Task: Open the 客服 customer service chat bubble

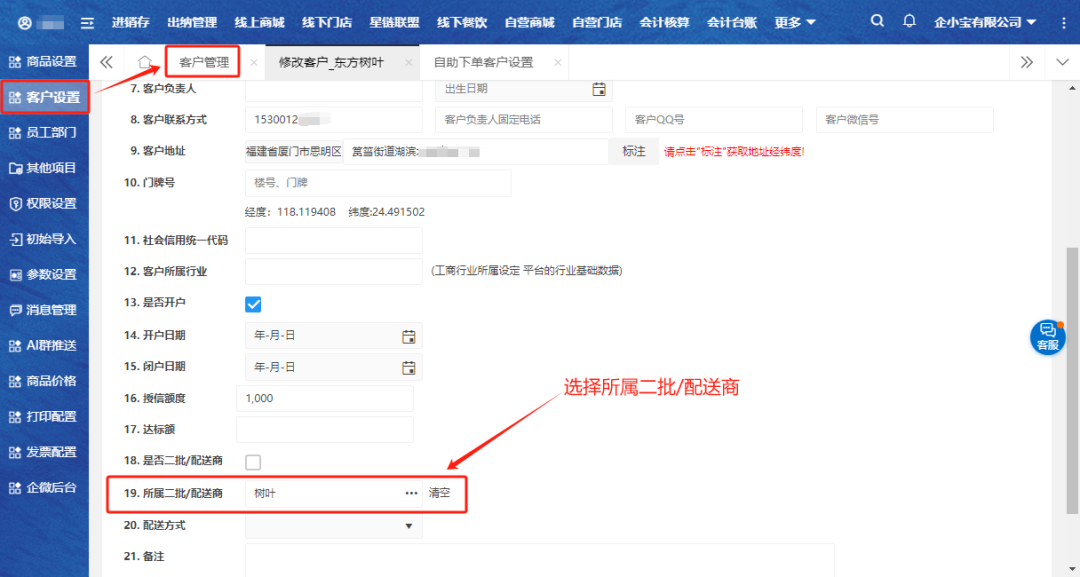Action: (x=1047, y=337)
